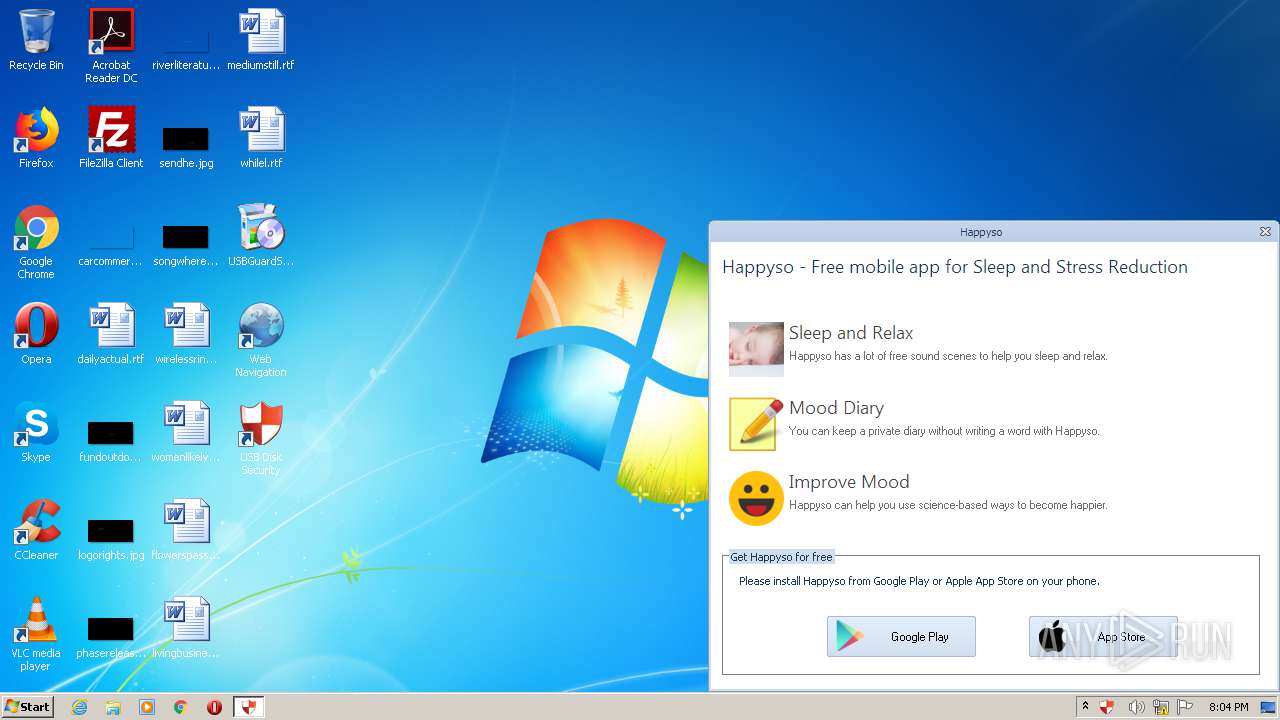Click the volume speaker tray icon

(1136, 707)
